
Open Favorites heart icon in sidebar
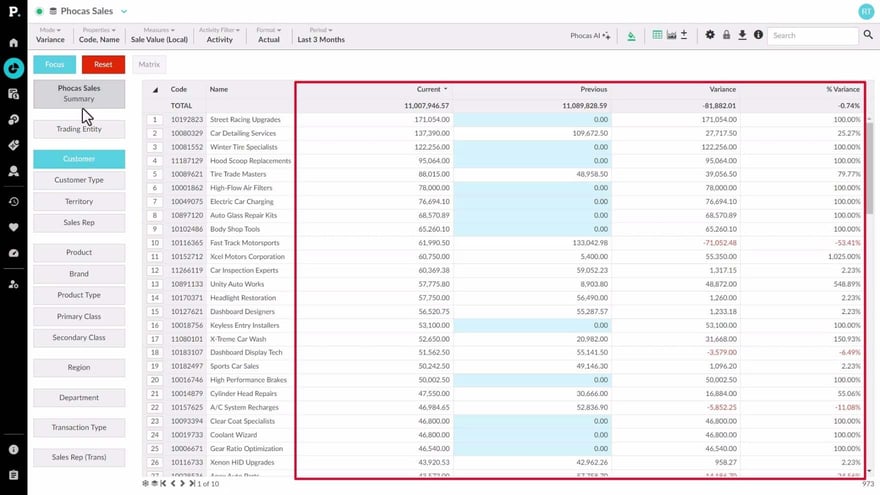(x=13, y=227)
